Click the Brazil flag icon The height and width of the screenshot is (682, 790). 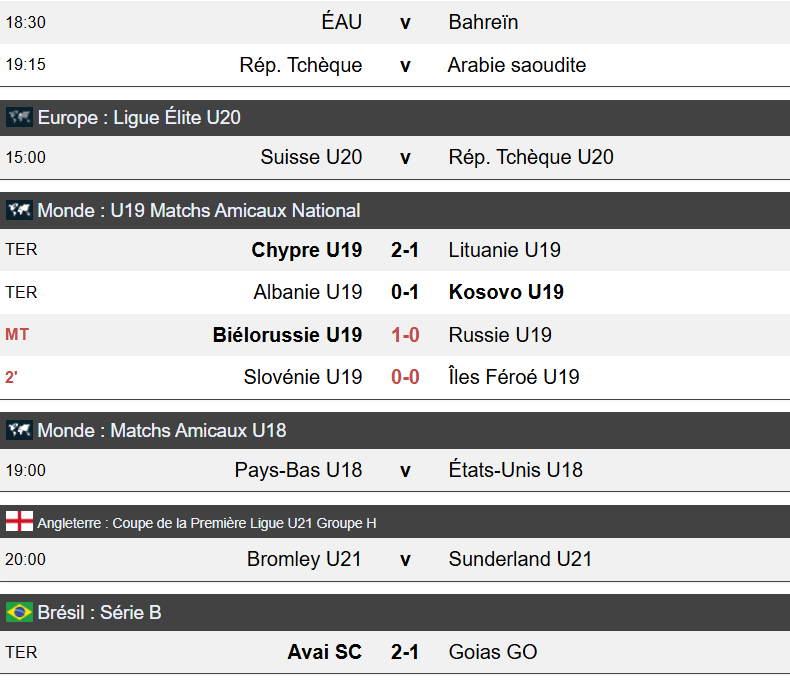[19, 612]
